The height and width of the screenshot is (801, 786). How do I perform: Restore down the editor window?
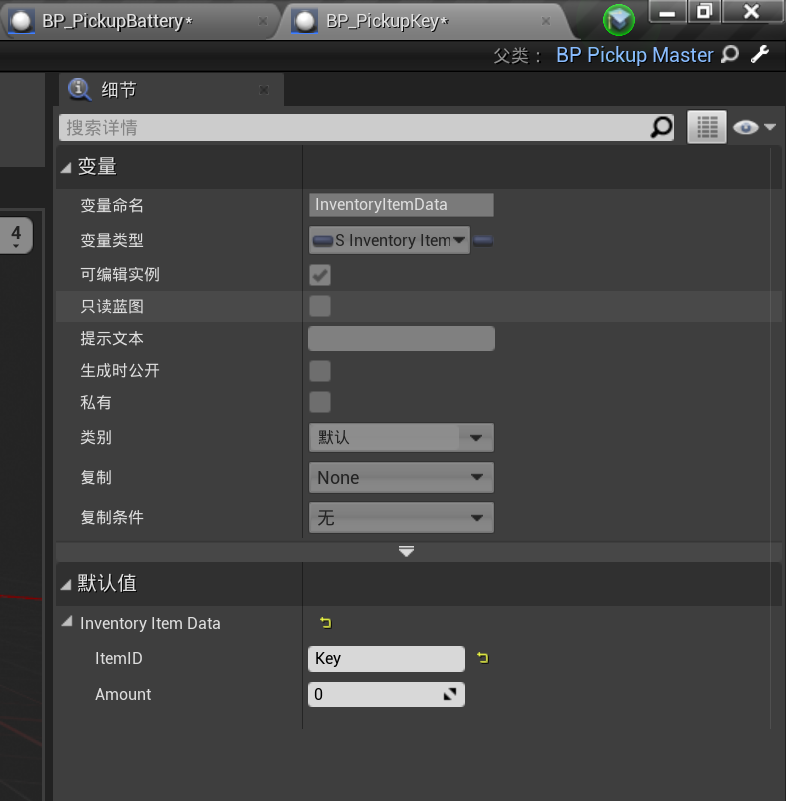(704, 11)
